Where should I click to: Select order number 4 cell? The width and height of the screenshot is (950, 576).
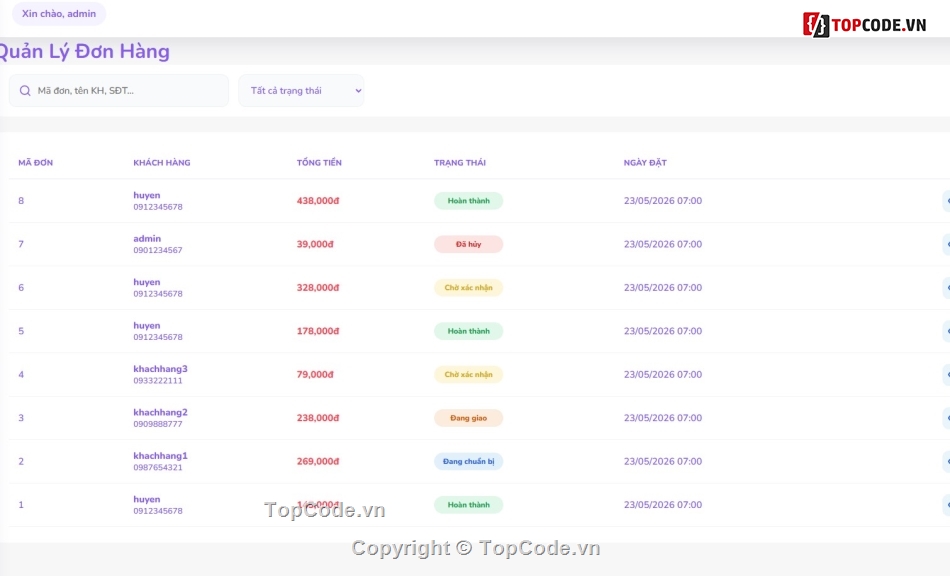21,374
